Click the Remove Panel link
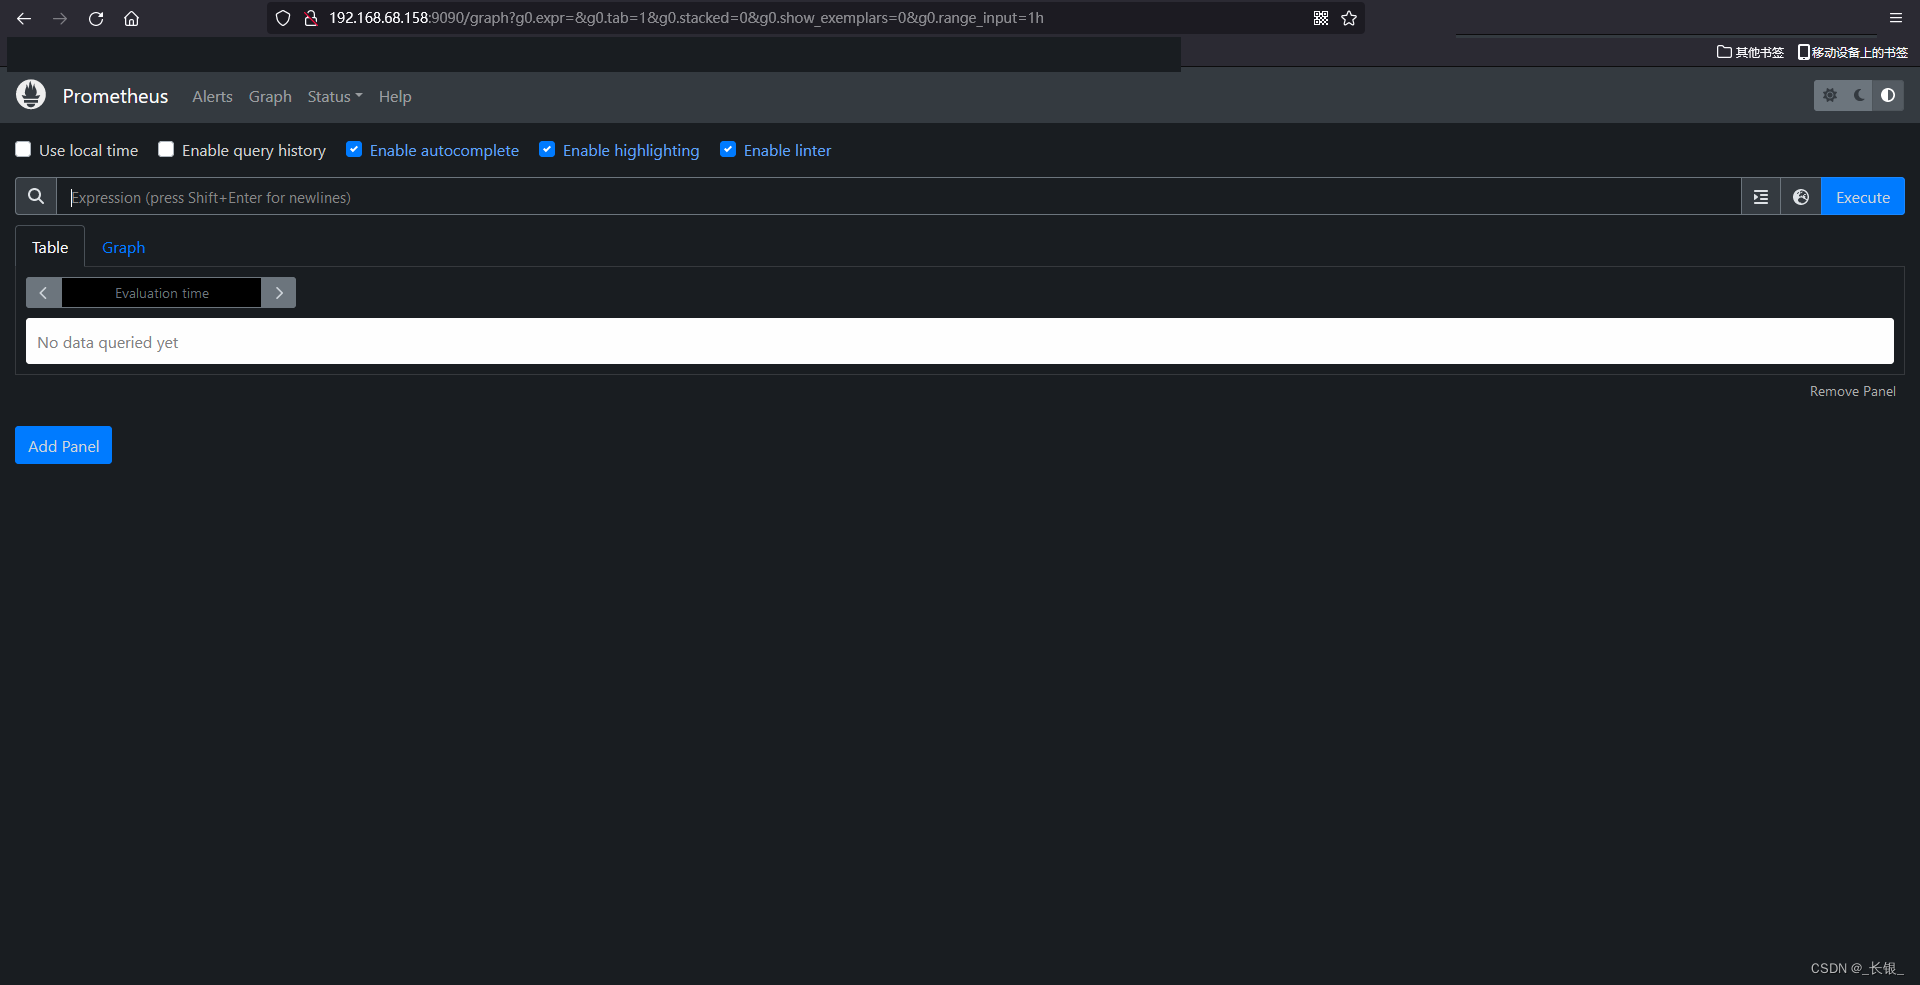This screenshot has width=1920, height=985. click(1852, 391)
